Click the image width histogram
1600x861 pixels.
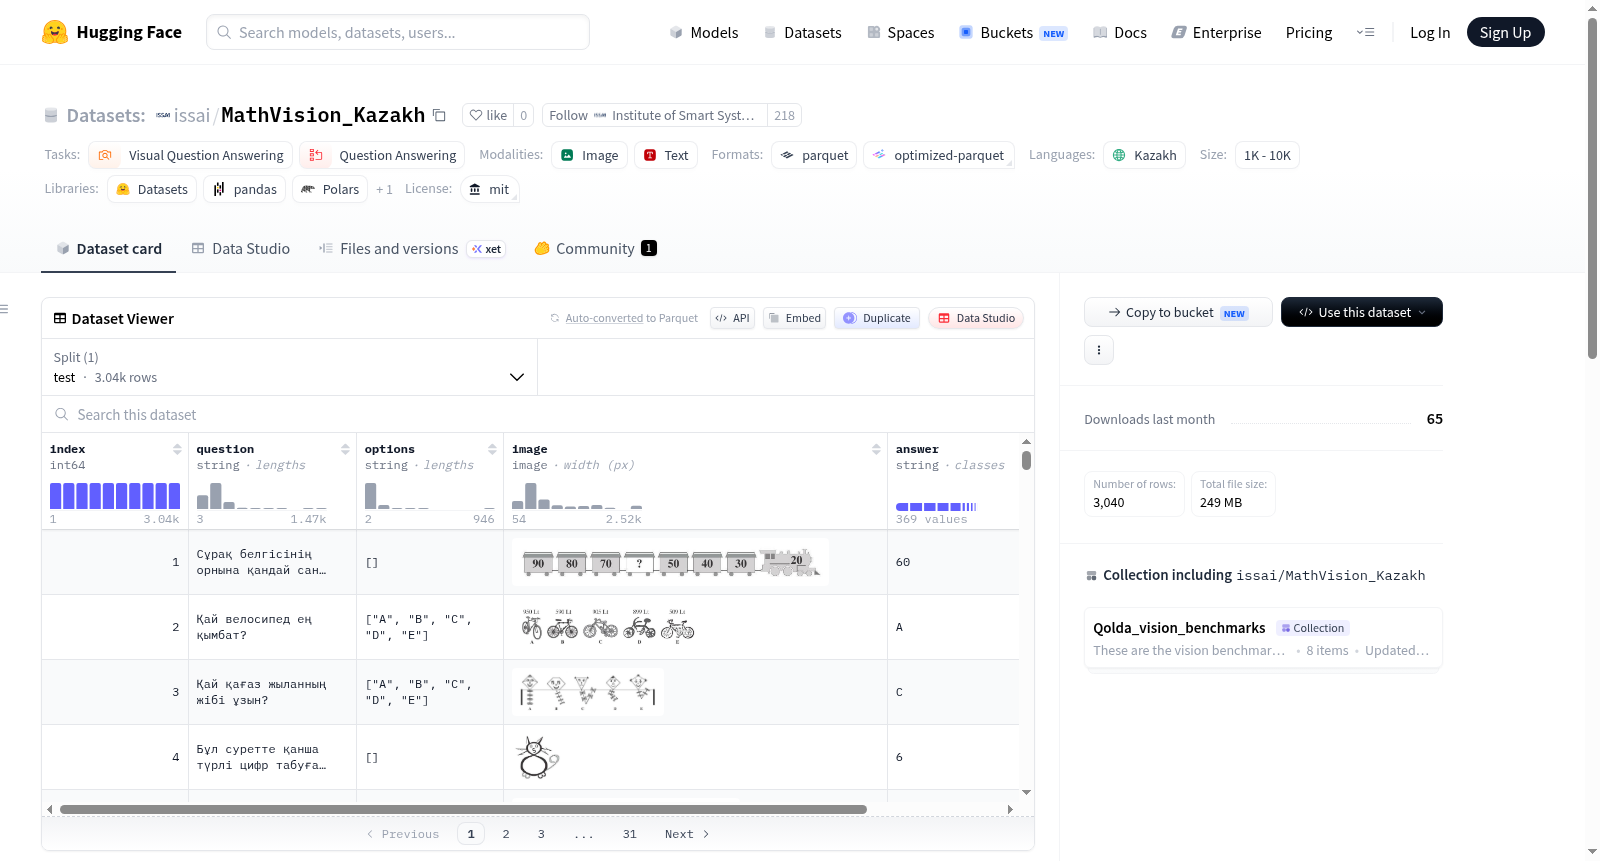click(x=577, y=496)
